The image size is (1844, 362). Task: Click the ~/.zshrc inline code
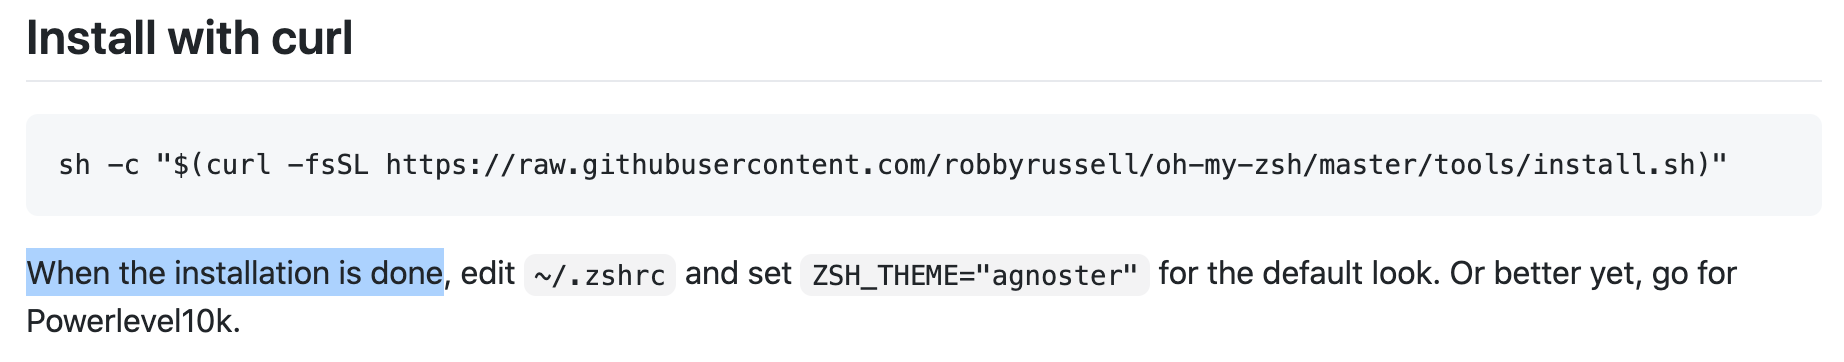600,275
